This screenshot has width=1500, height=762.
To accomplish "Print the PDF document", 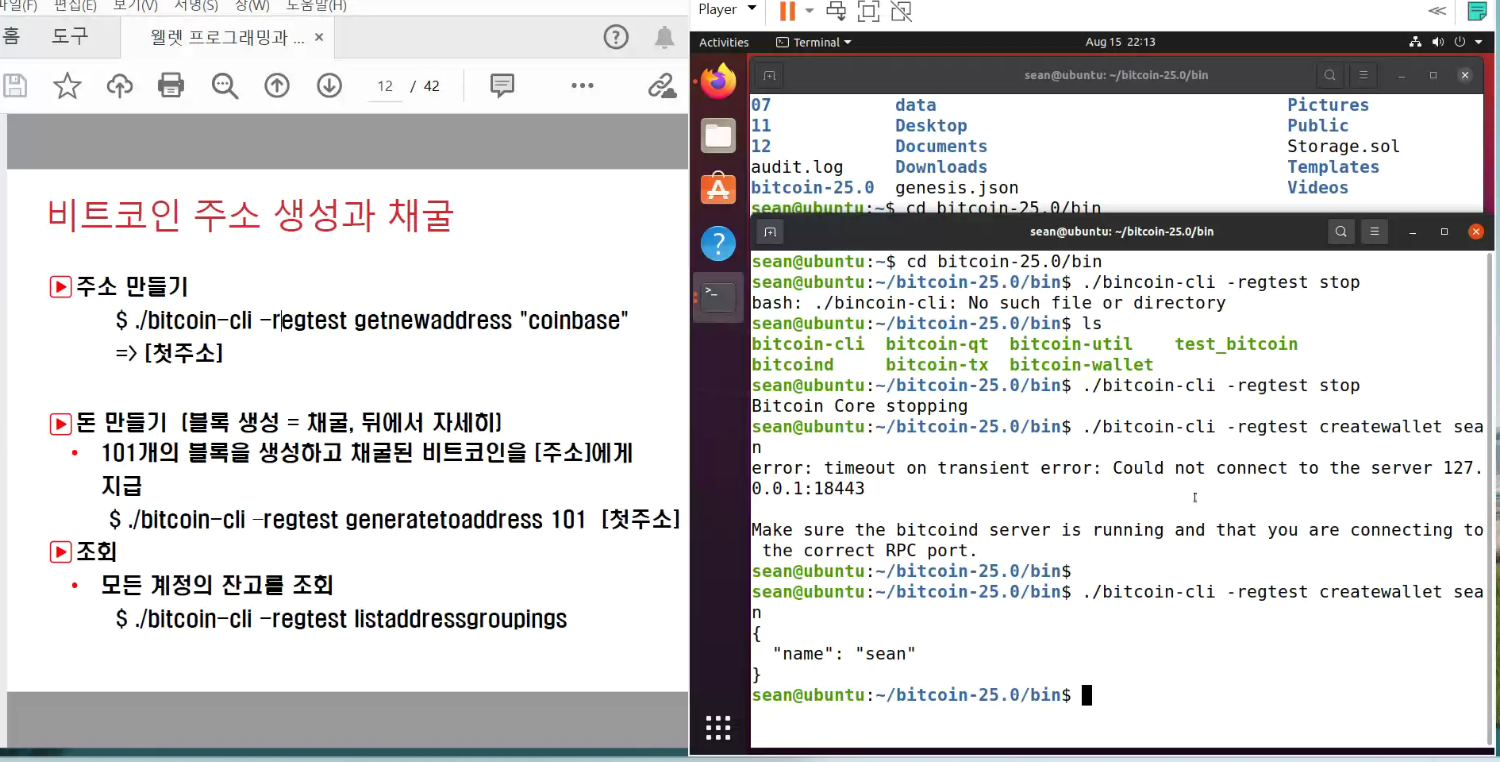I will point(171,86).
